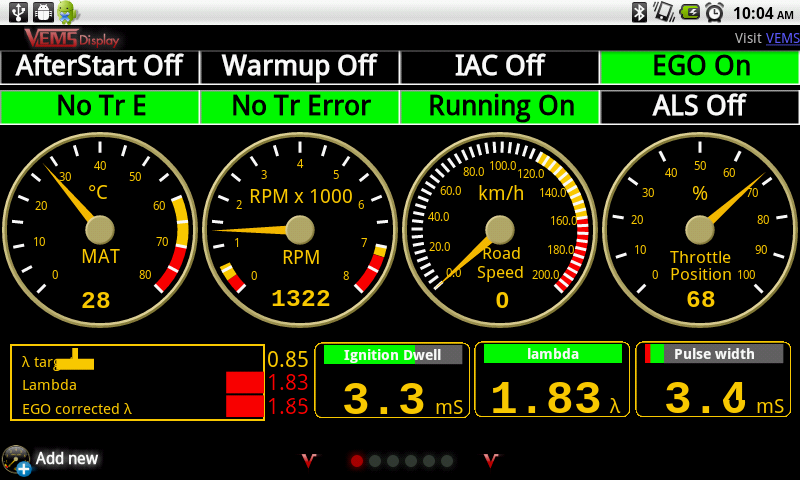Switch to the second page dot

[x=375, y=461]
